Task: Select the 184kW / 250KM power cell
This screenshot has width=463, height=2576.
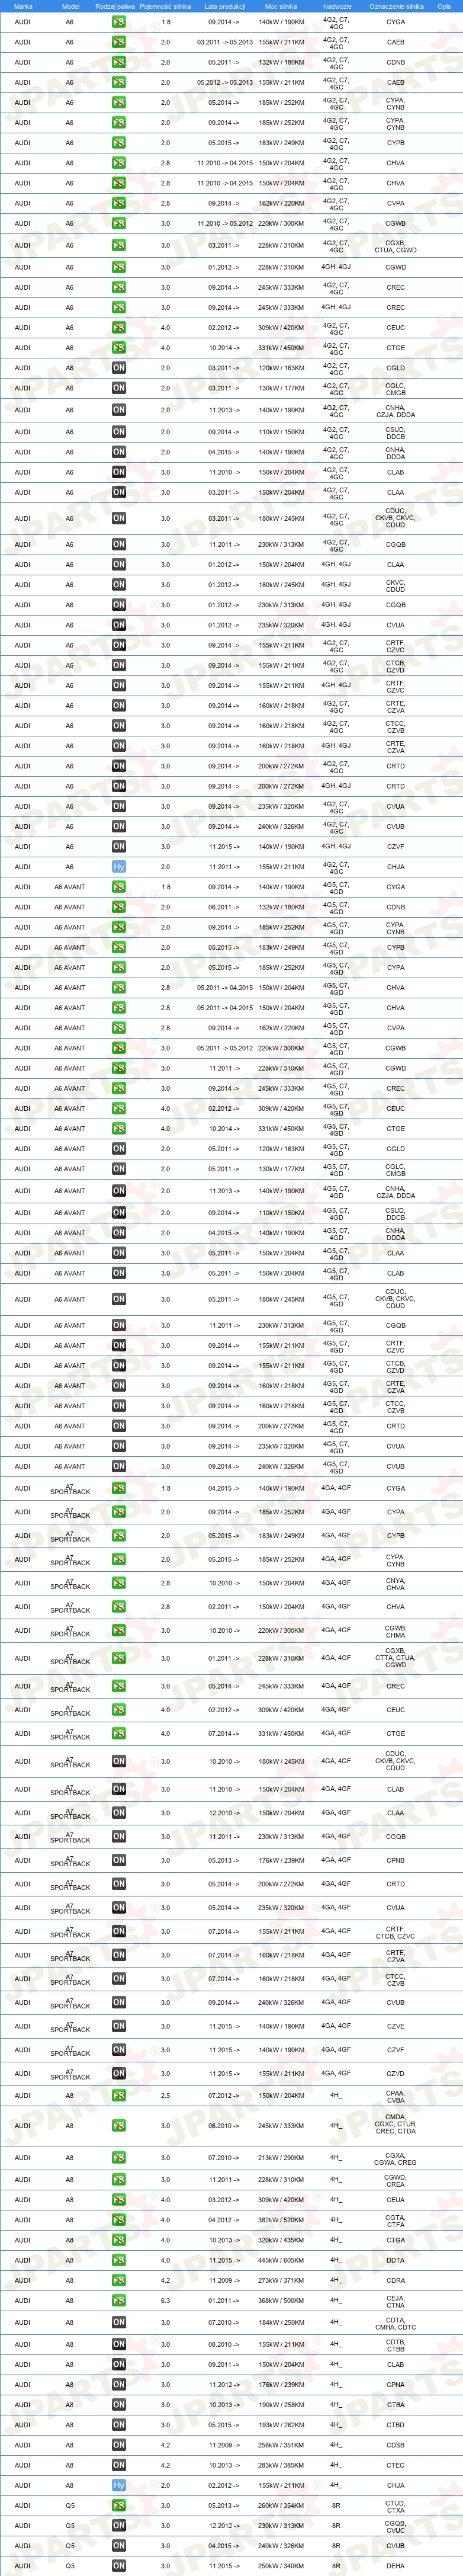Action: click(x=281, y=2322)
